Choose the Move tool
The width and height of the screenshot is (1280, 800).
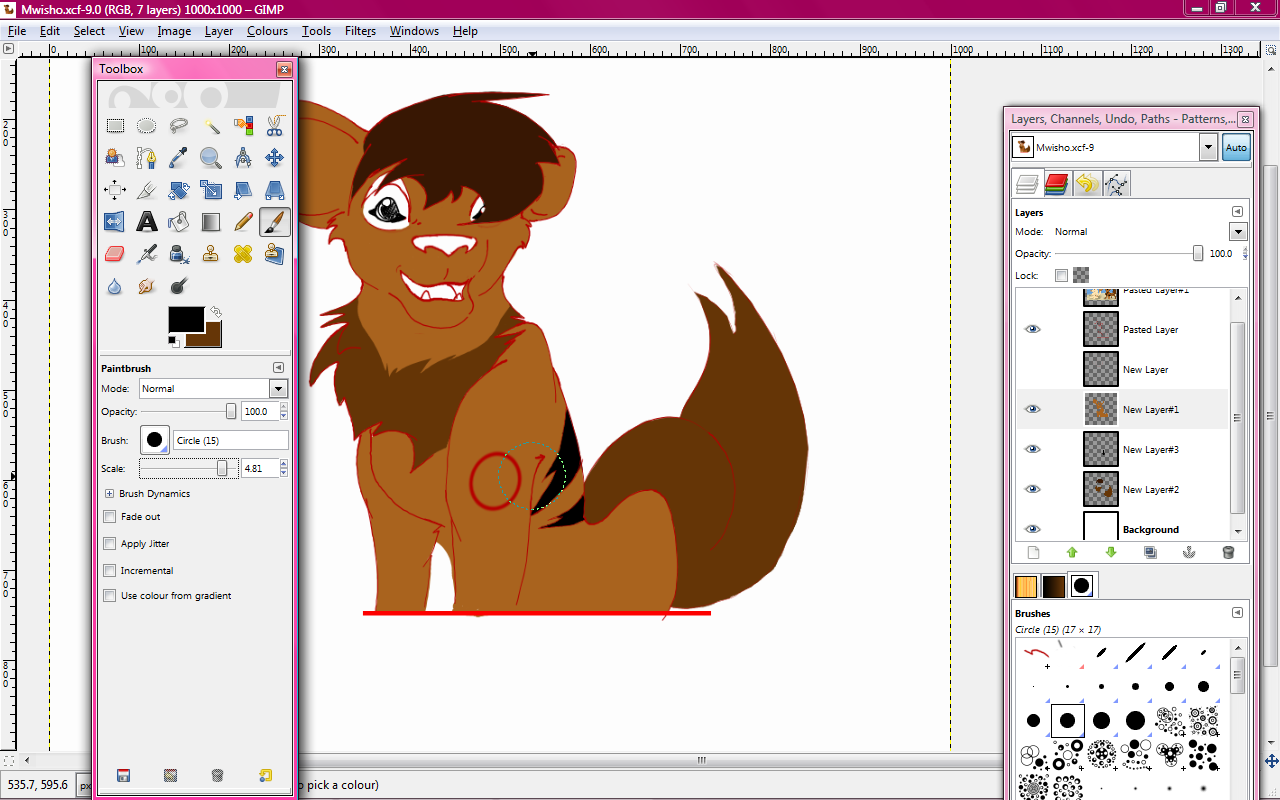coord(274,158)
